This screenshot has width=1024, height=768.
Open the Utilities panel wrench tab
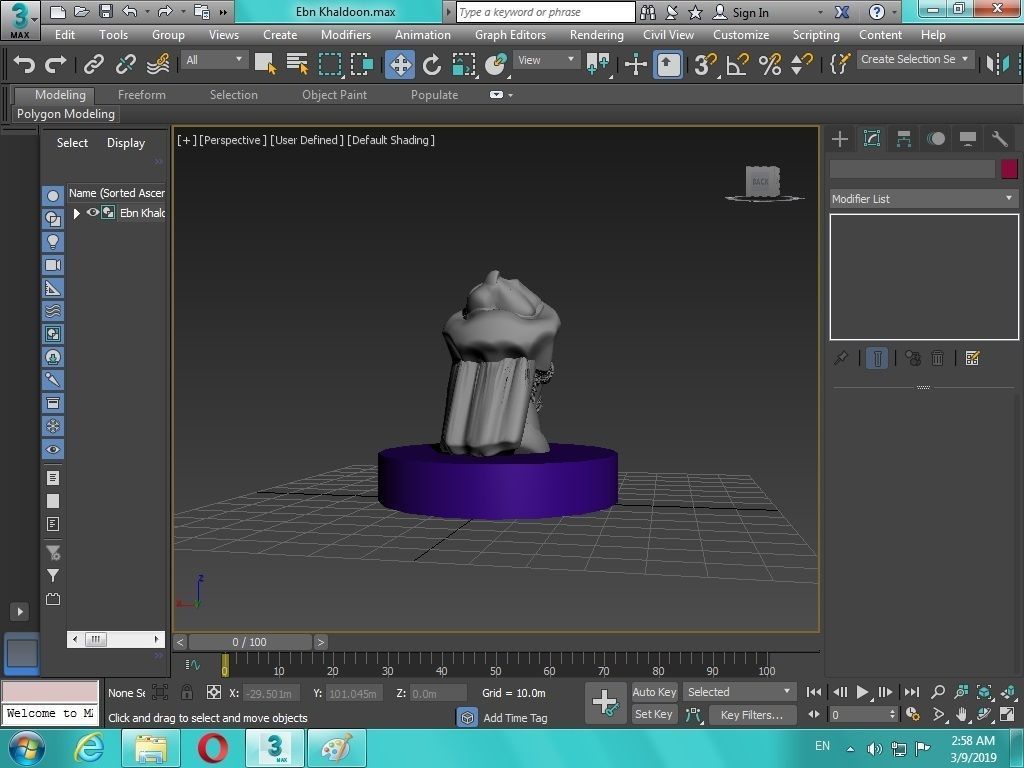coord(1000,138)
